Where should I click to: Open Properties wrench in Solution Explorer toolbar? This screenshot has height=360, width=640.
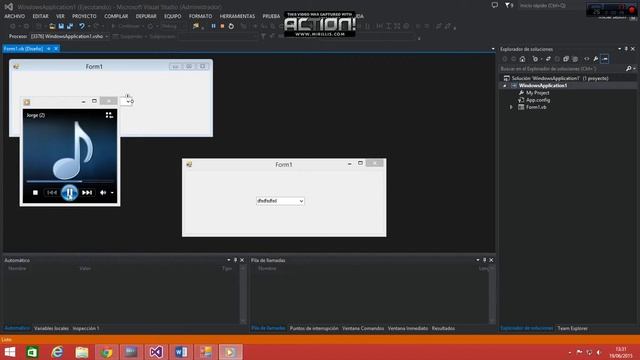tap(596, 59)
